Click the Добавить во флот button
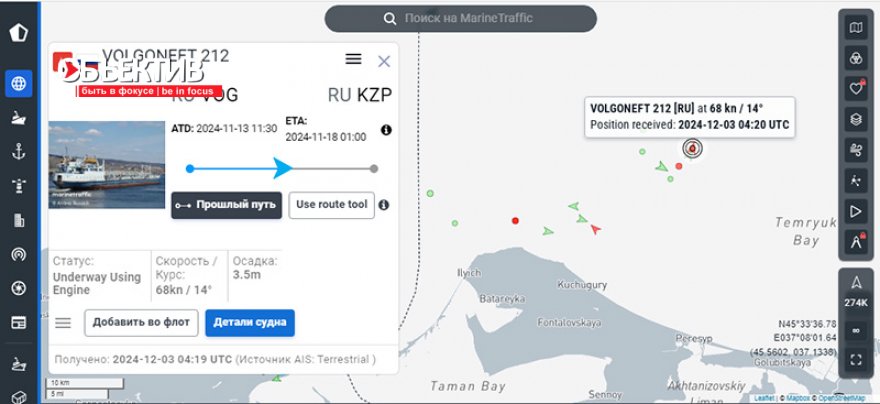 [x=141, y=323]
